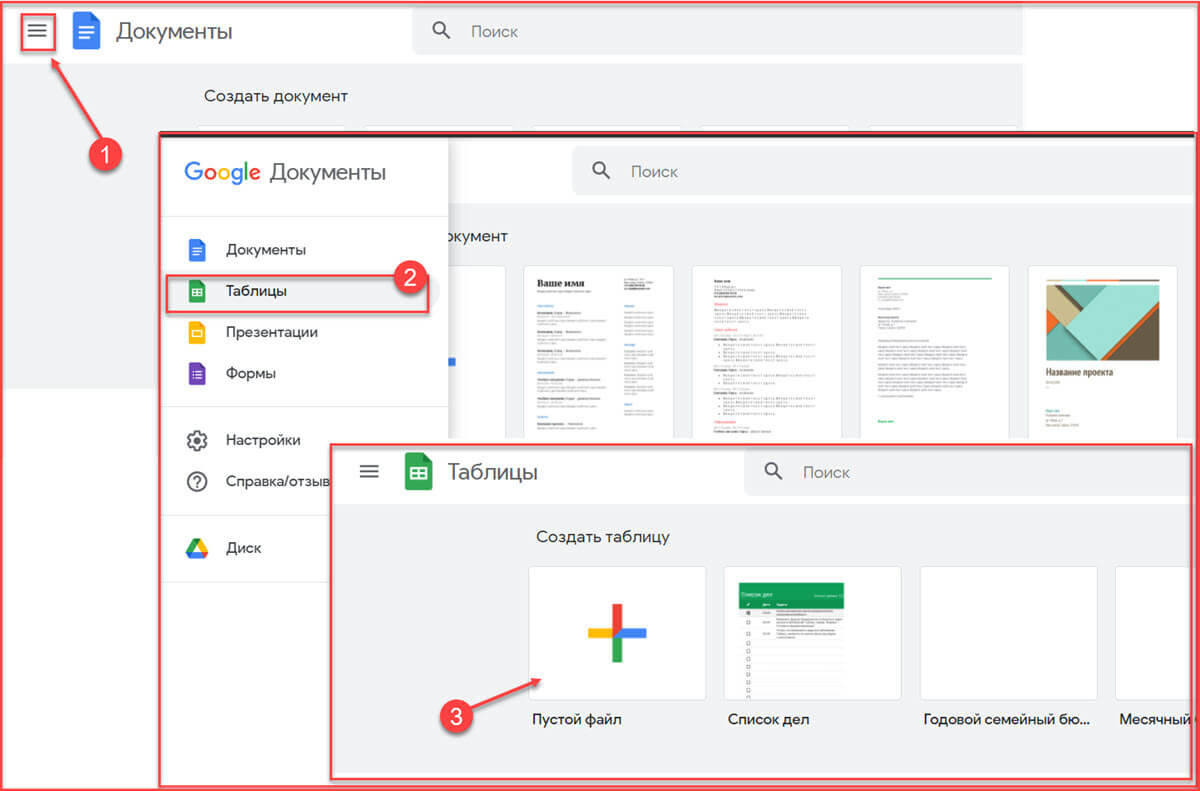
Task: Open Диск from the side menu
Action: click(x=246, y=548)
